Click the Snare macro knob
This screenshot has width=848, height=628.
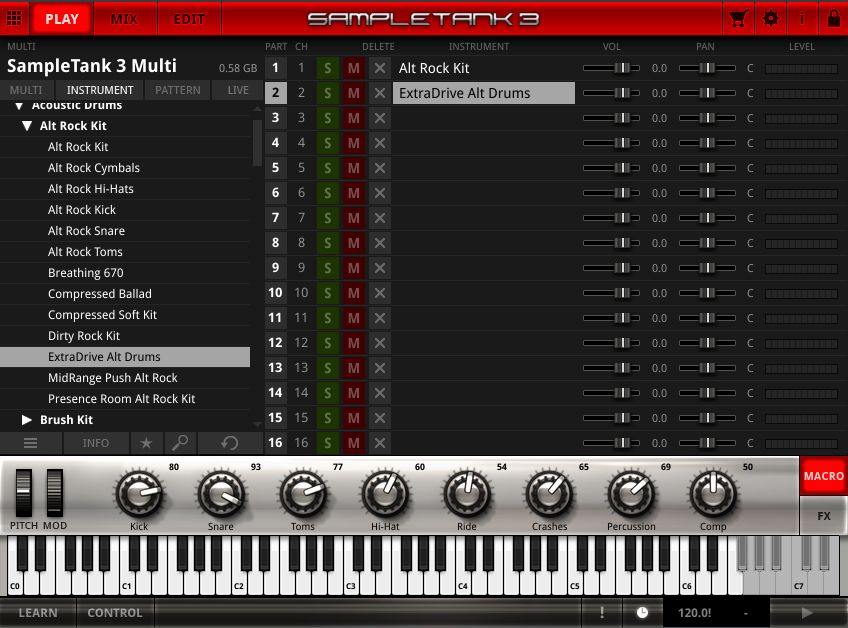point(221,493)
